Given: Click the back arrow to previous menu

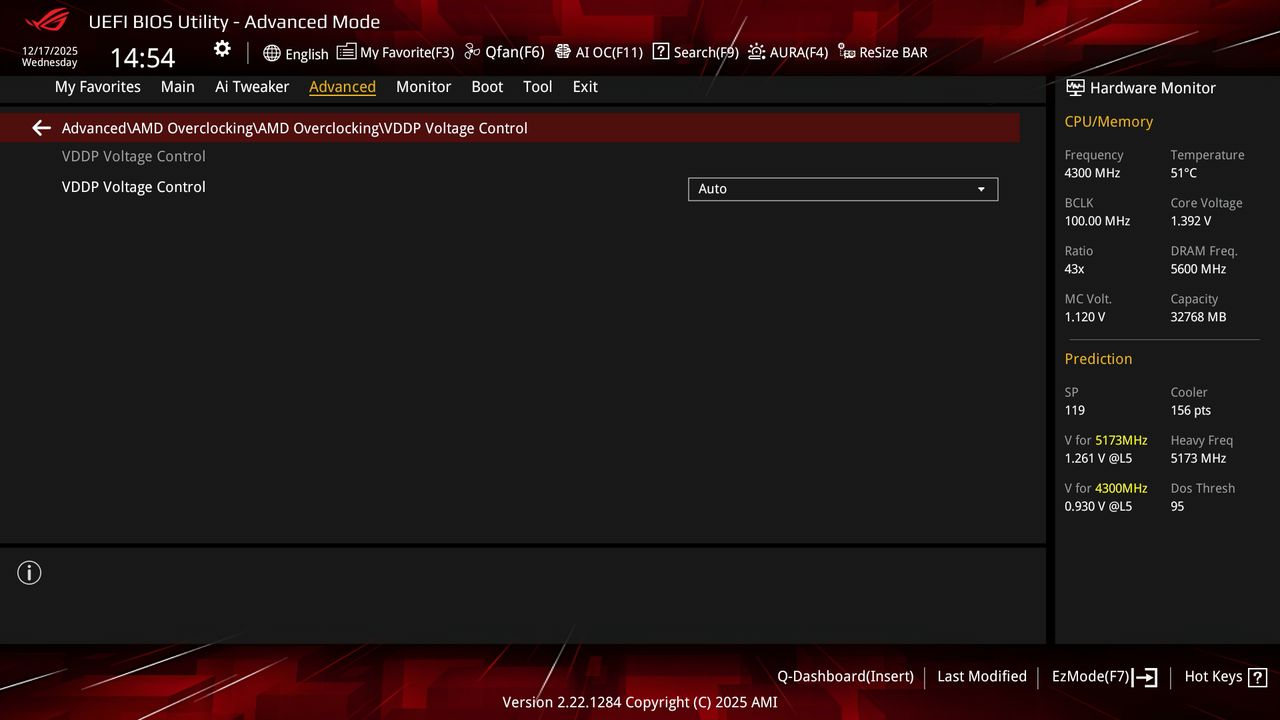Looking at the screenshot, I should click(x=40, y=127).
